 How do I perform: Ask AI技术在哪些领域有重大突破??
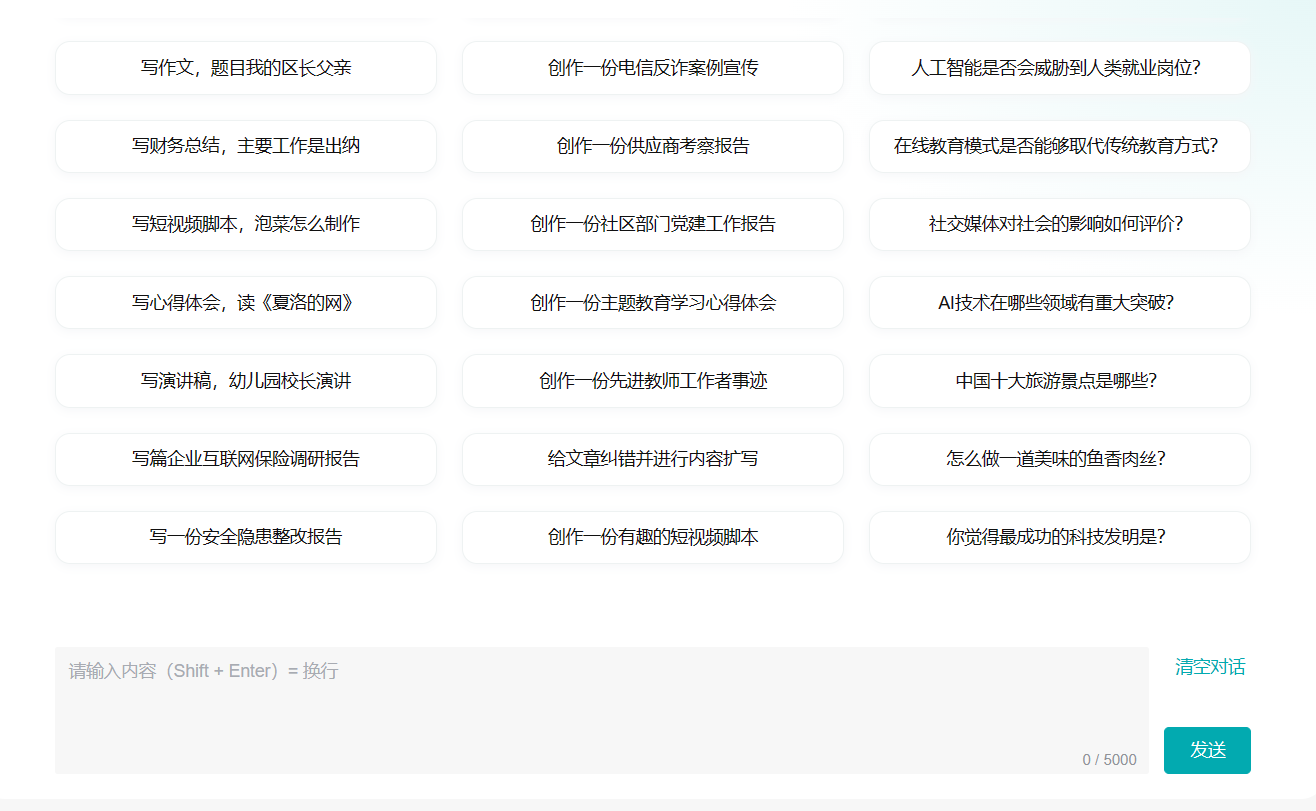click(1059, 302)
